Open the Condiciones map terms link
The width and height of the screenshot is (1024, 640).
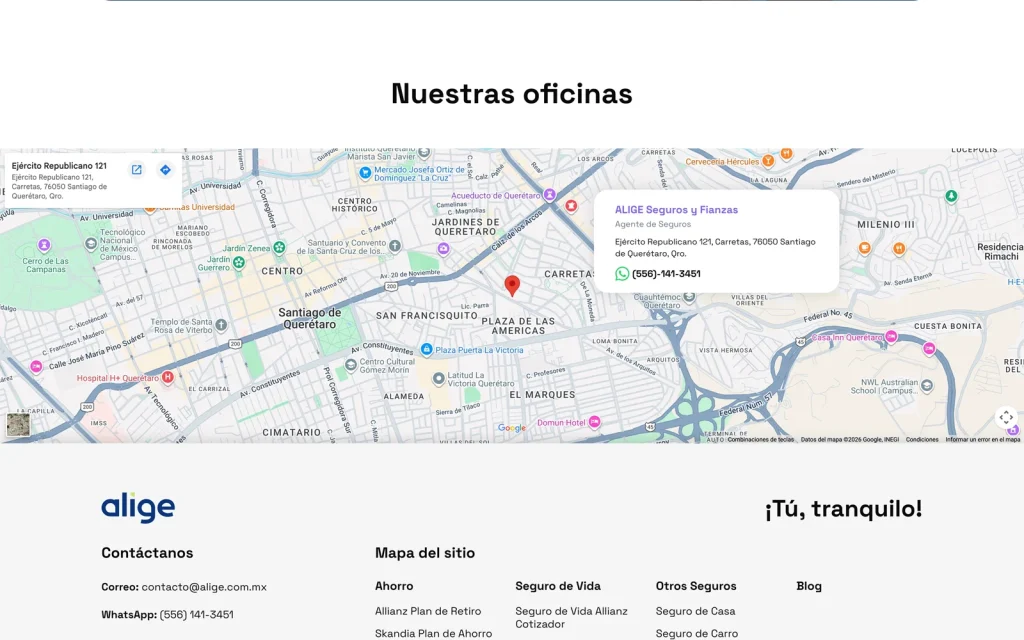click(921, 440)
